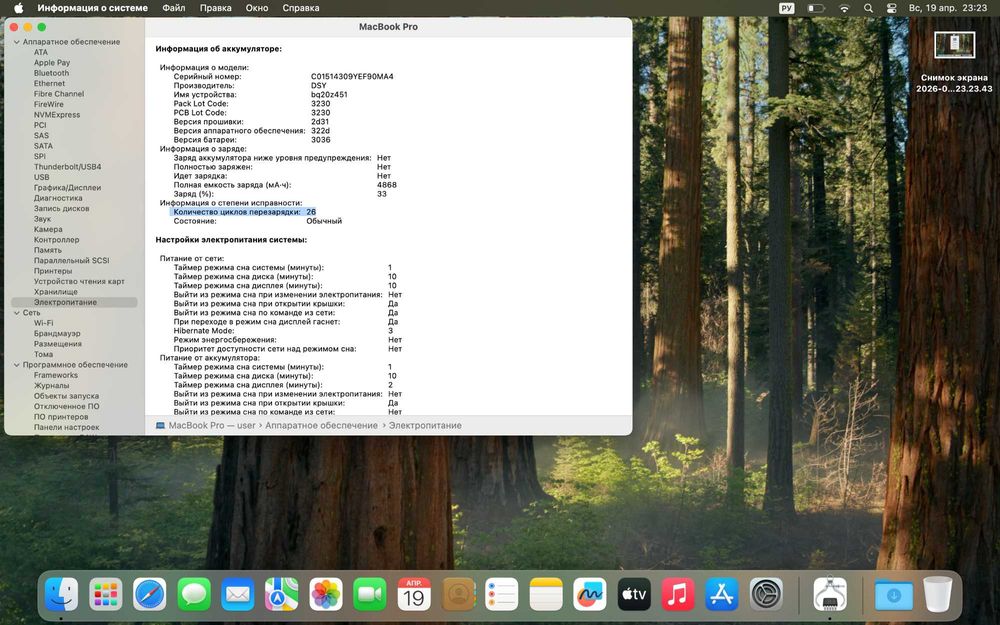Select Память in the sidebar
The image size is (1000, 625).
tap(48, 251)
